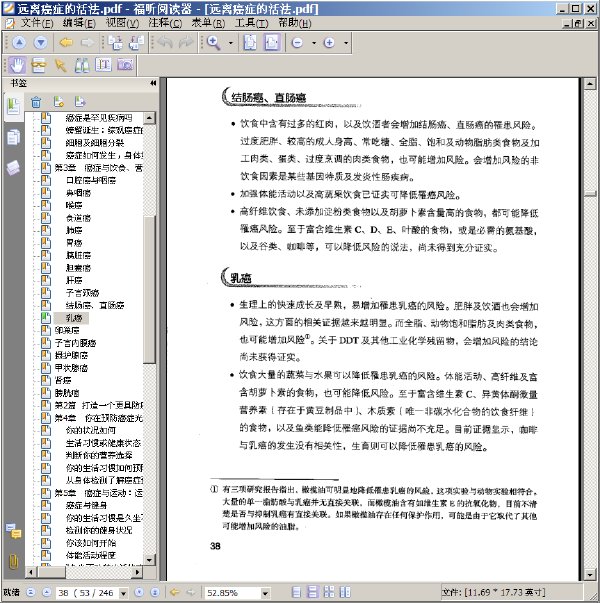This screenshot has width=600, height=603.
Task: Open the zoom out dropdown arrow
Action: [x=314, y=43]
